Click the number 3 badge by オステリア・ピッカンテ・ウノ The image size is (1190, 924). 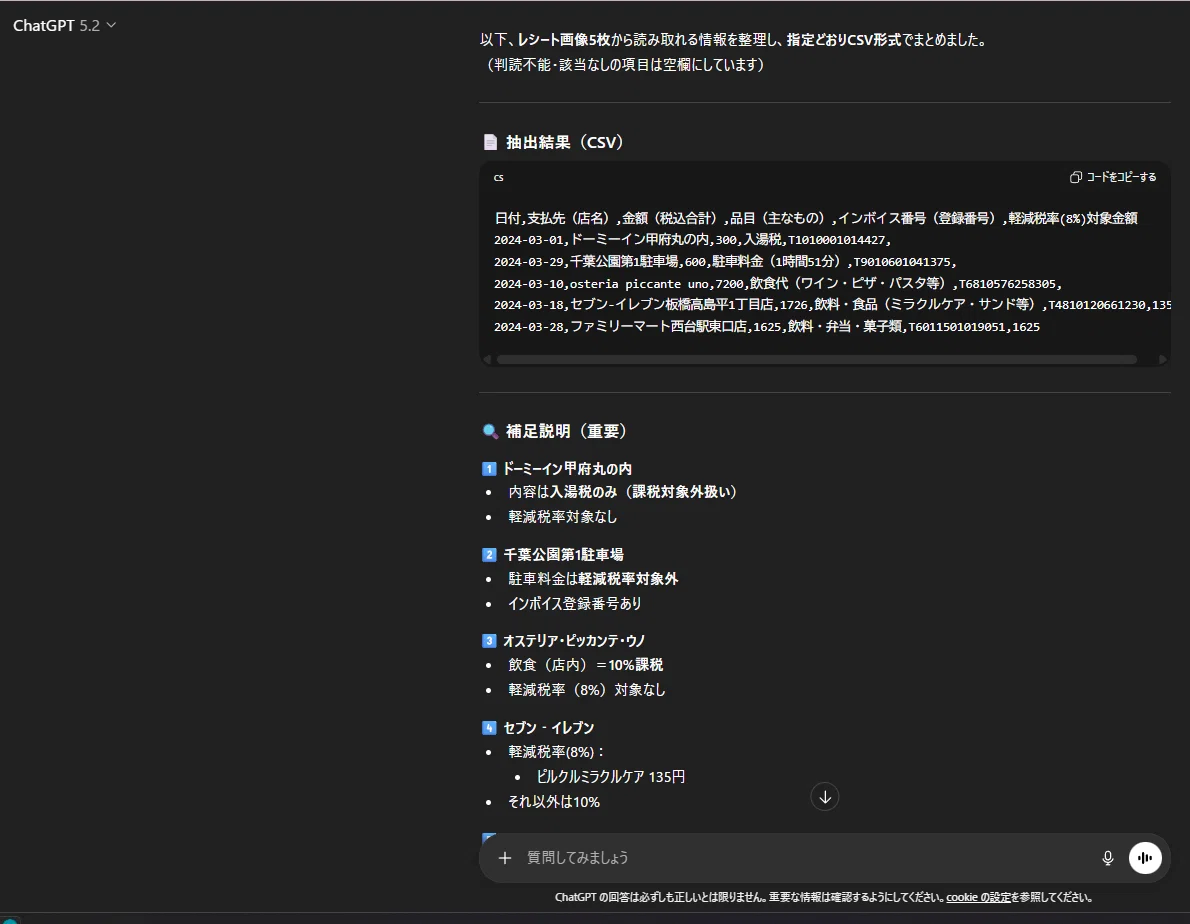(489, 641)
